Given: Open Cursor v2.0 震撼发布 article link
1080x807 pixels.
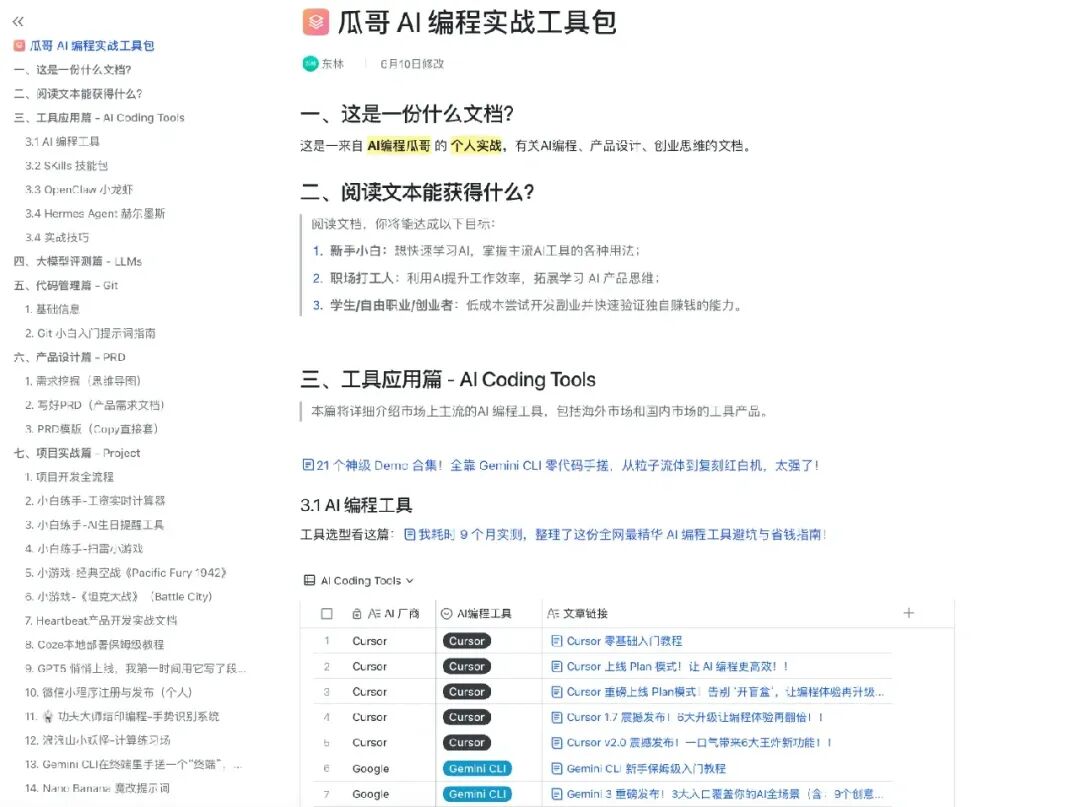Looking at the screenshot, I should [x=698, y=743].
